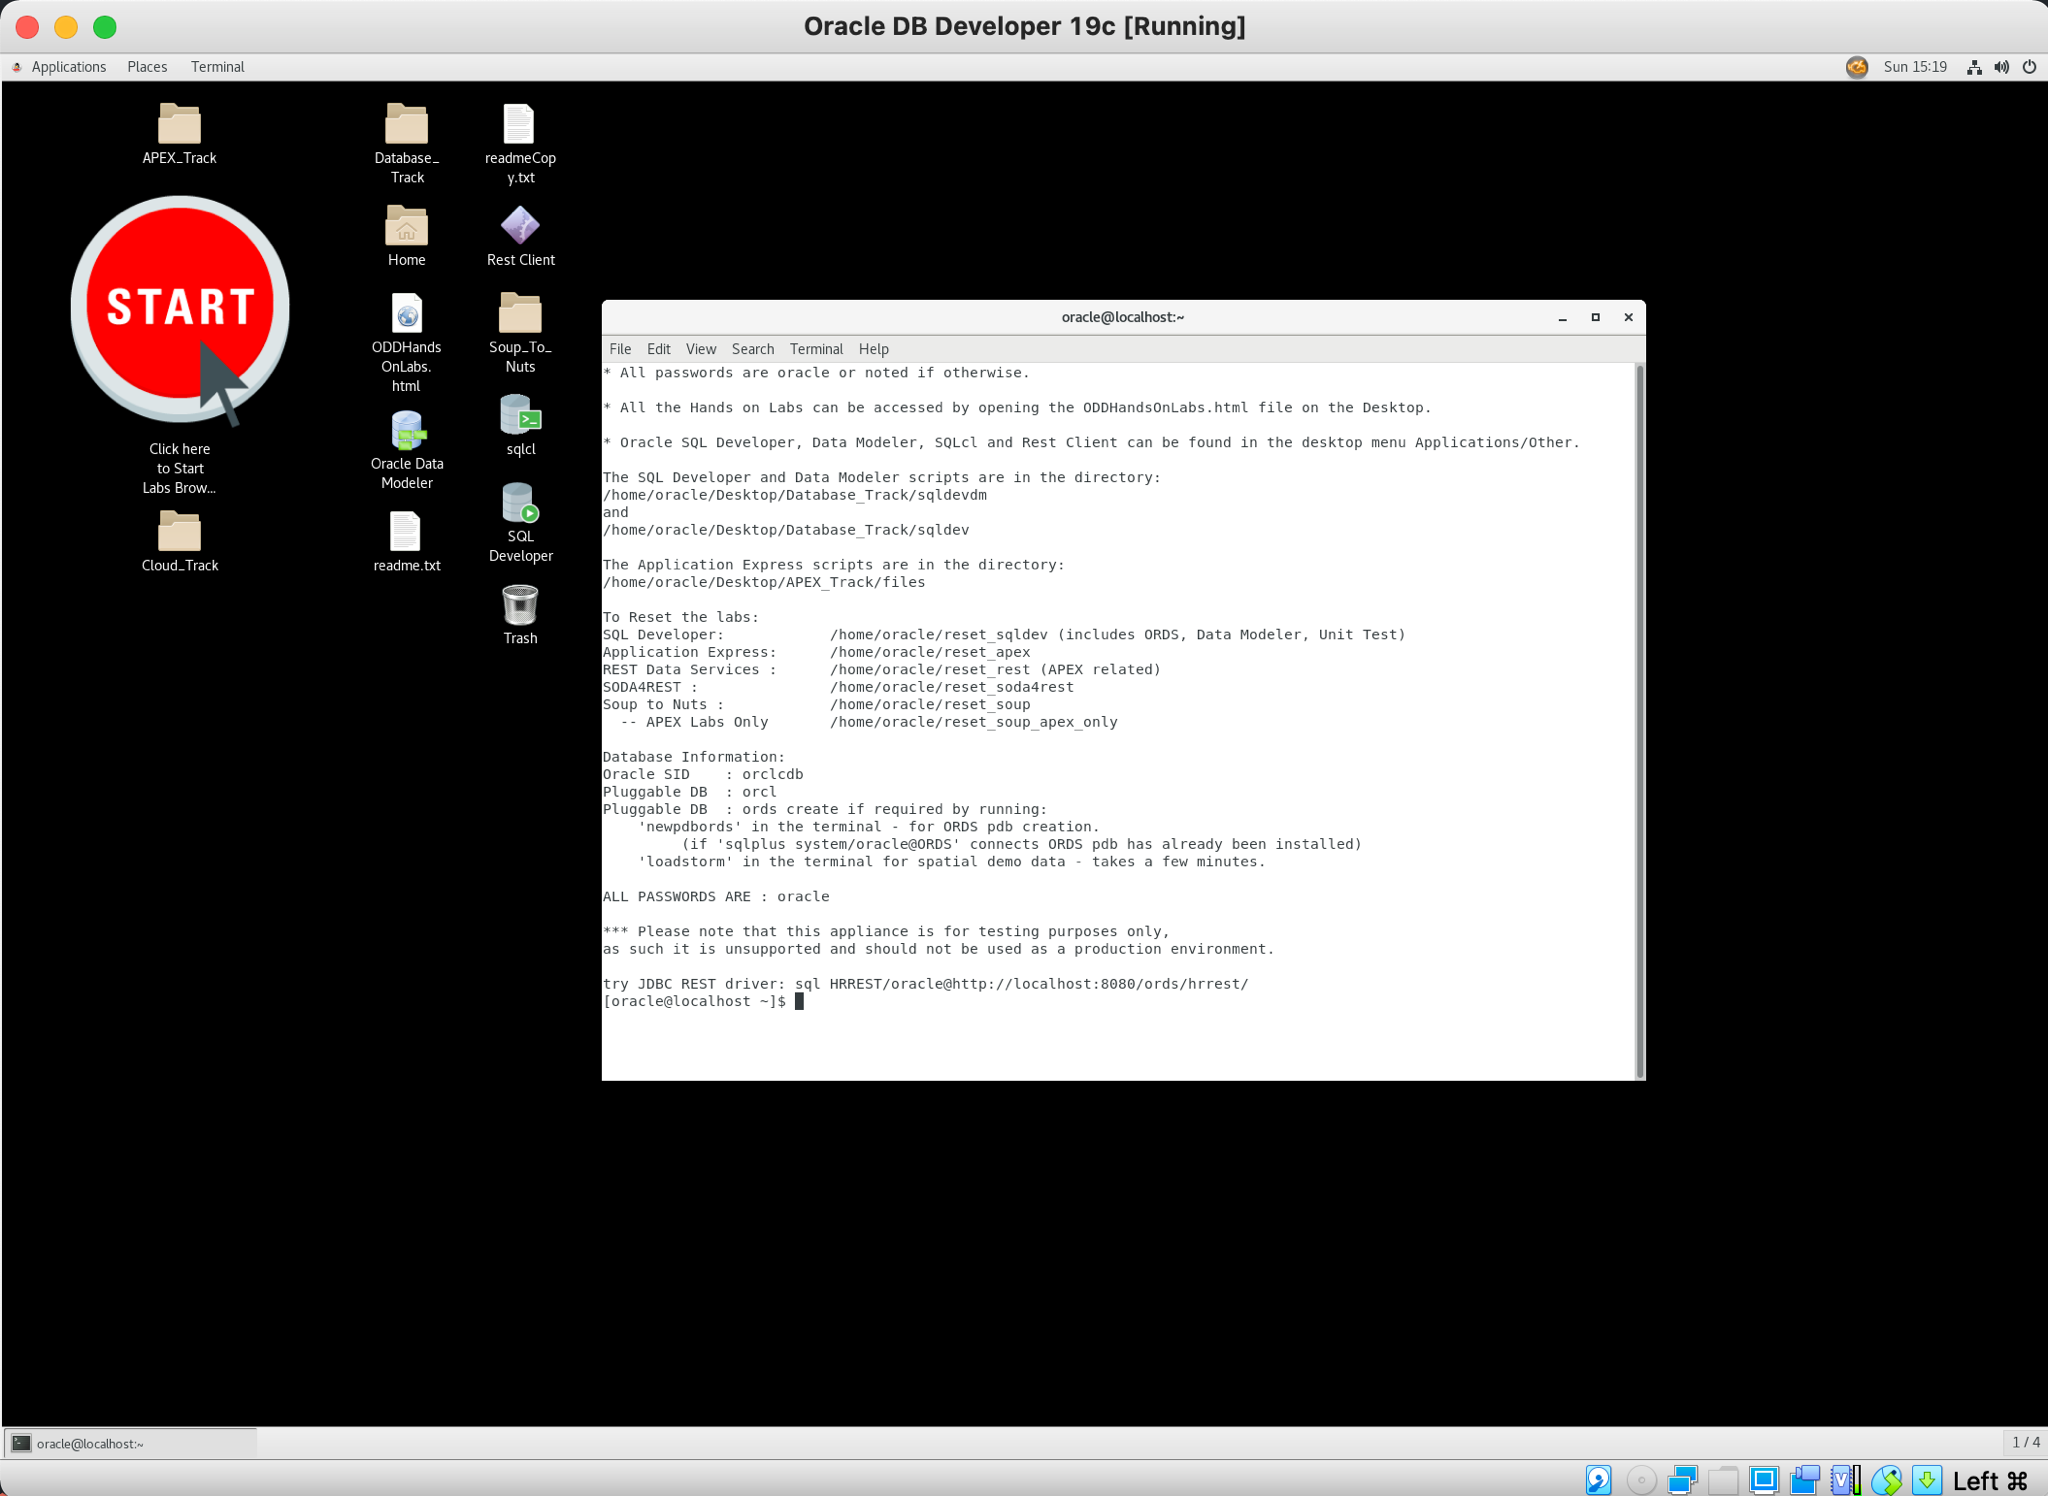Click the macOS green zoom button

pyautogui.click(x=105, y=27)
